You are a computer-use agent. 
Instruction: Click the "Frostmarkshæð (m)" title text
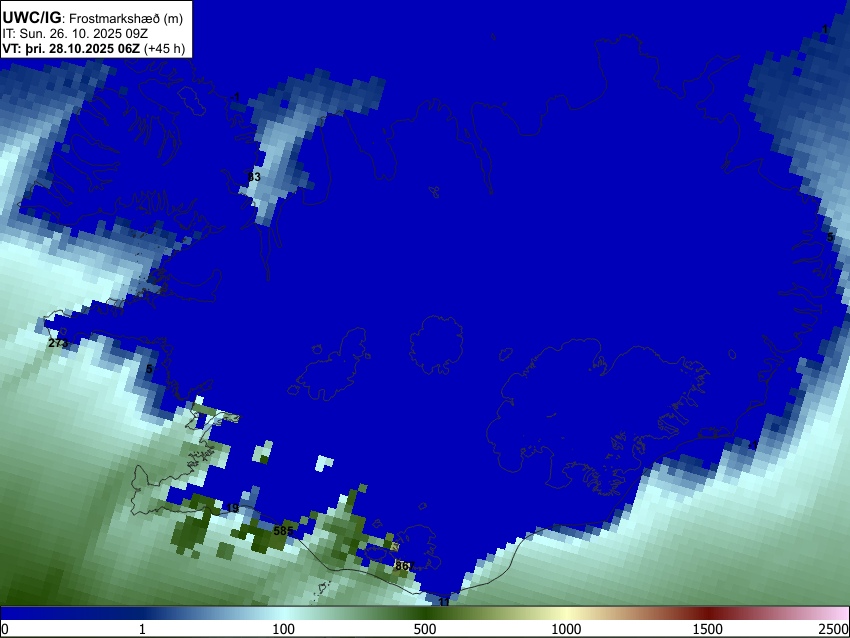pyautogui.click(x=126, y=18)
